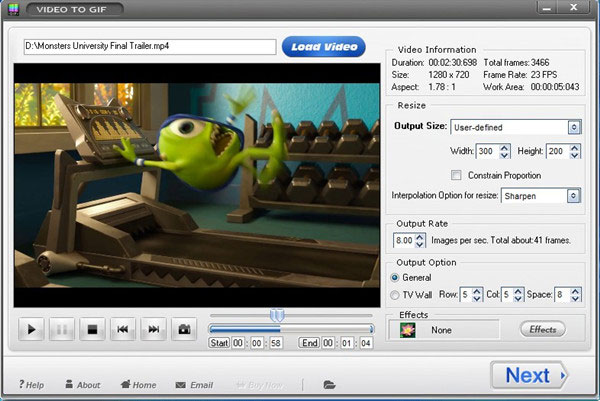Minimize the Video to GIF window
Viewport: 600px width, 401px height.
[x=547, y=8]
